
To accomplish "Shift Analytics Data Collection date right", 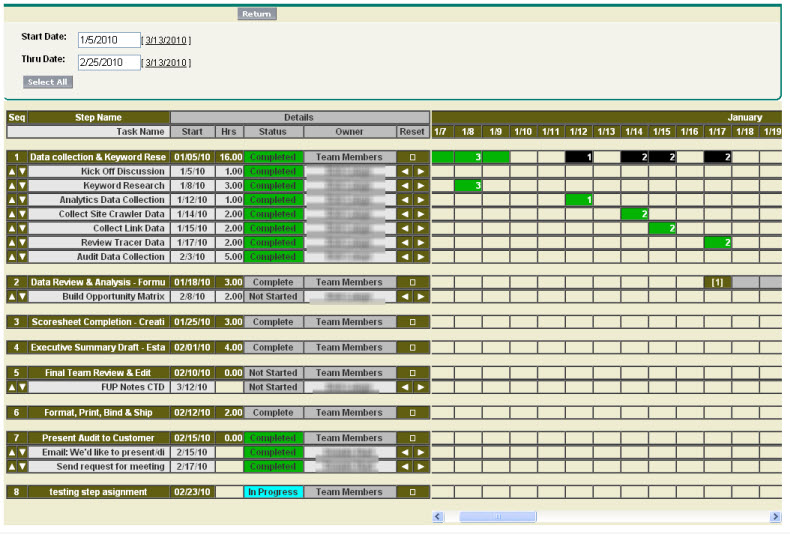I will click(x=421, y=200).
